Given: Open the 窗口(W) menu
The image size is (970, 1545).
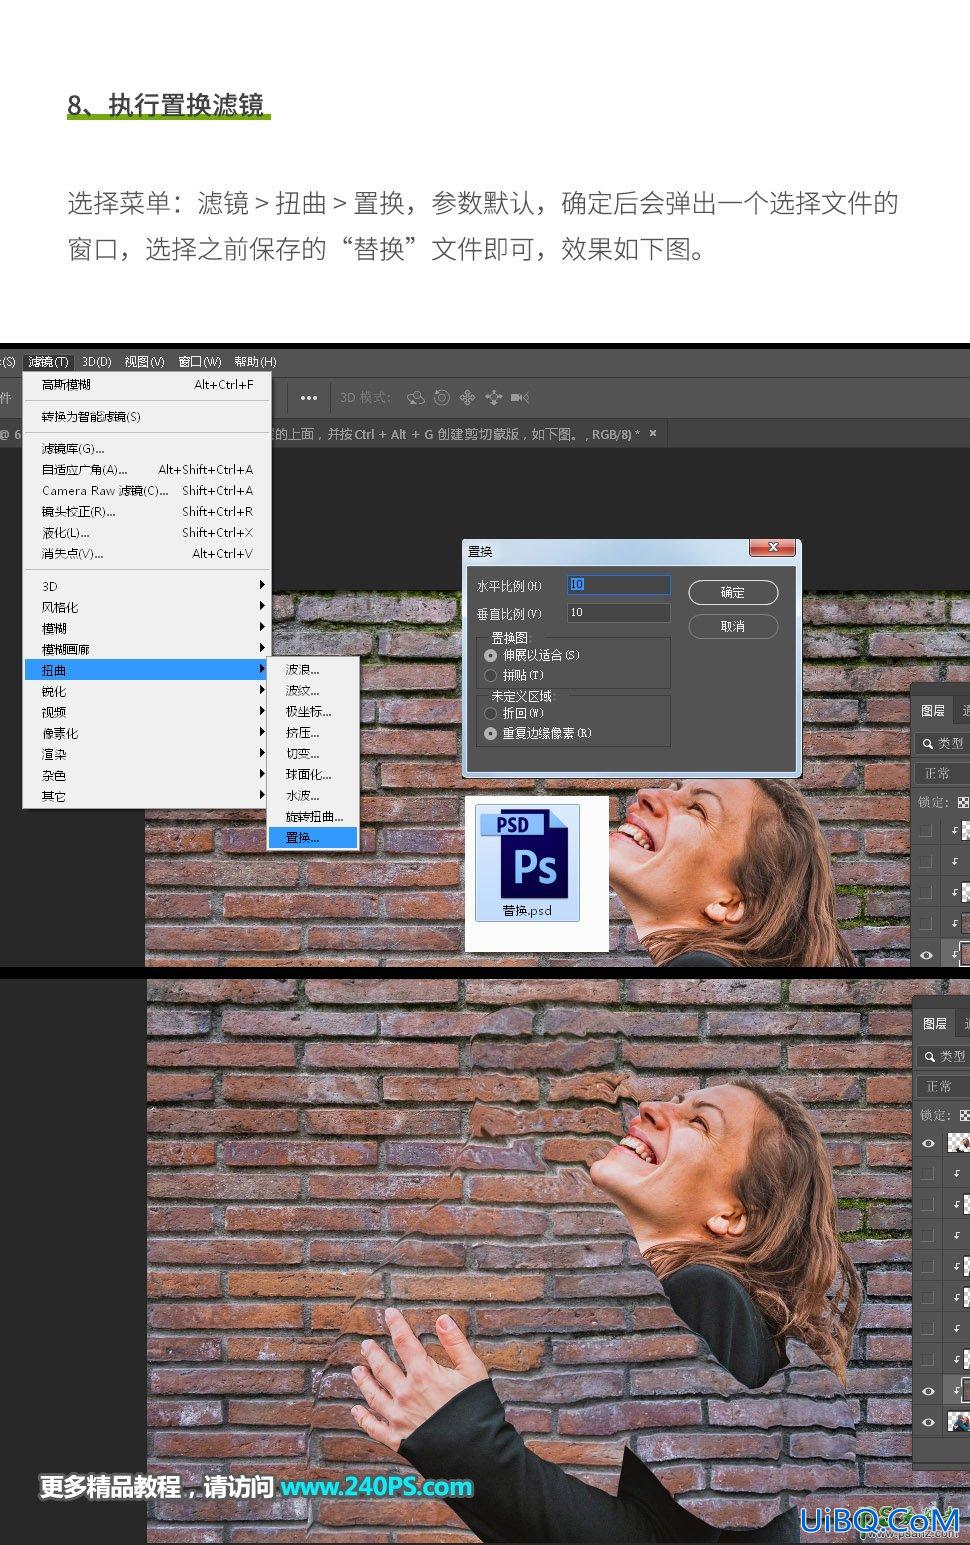Looking at the screenshot, I should (200, 361).
